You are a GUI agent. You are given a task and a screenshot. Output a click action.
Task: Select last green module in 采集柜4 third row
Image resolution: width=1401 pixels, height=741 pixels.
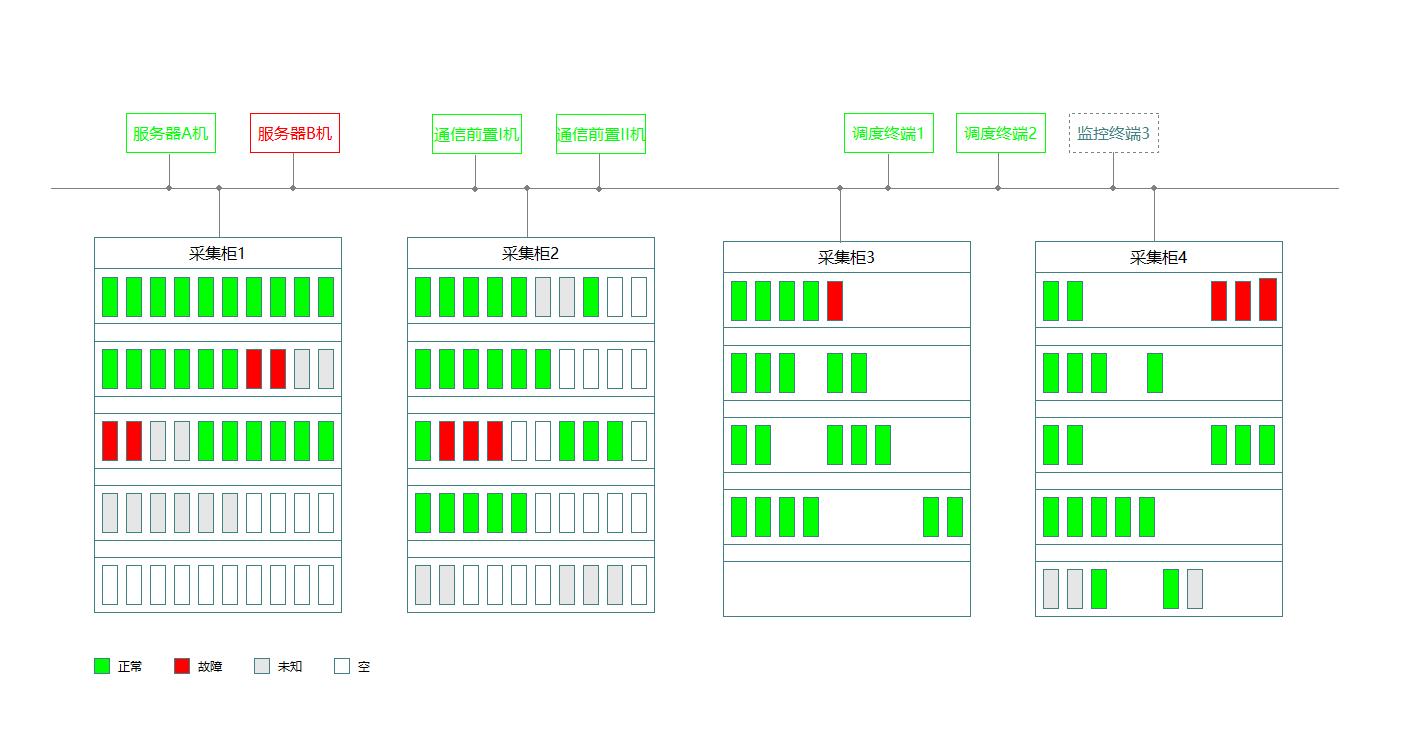click(1267, 445)
